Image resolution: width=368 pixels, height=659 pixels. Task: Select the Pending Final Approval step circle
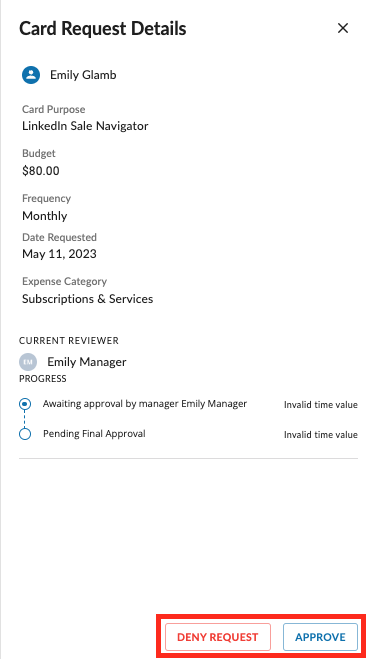pos(25,434)
